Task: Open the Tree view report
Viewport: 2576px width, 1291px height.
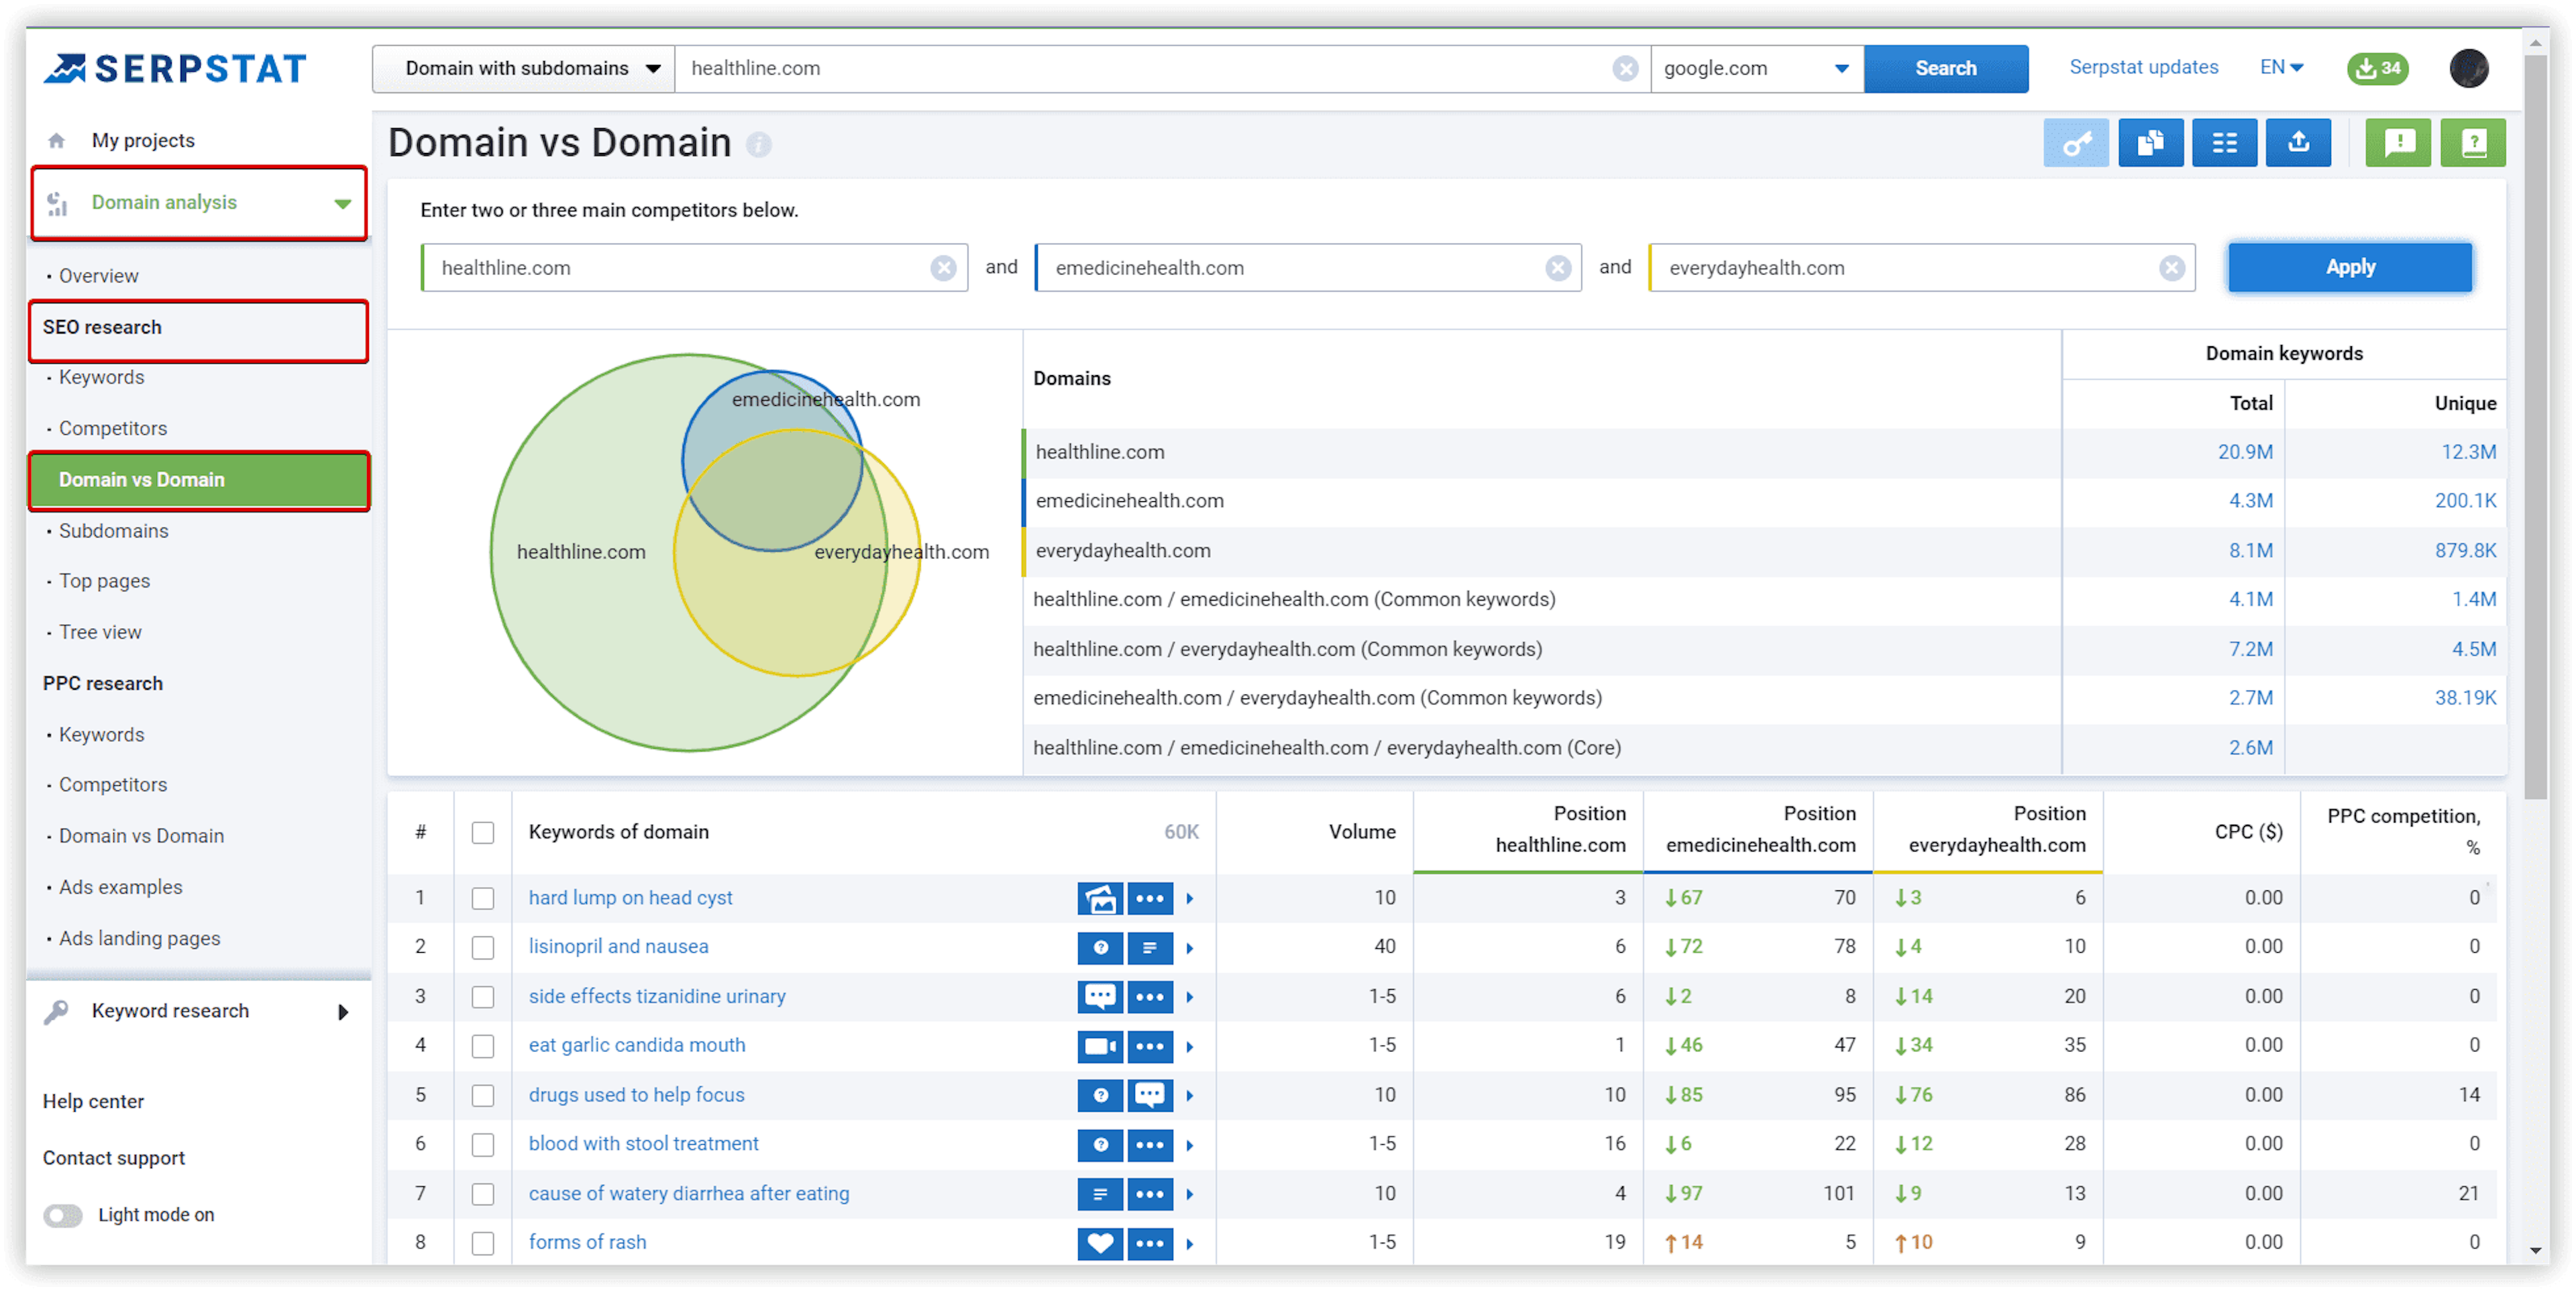Action: pyautogui.click(x=100, y=632)
